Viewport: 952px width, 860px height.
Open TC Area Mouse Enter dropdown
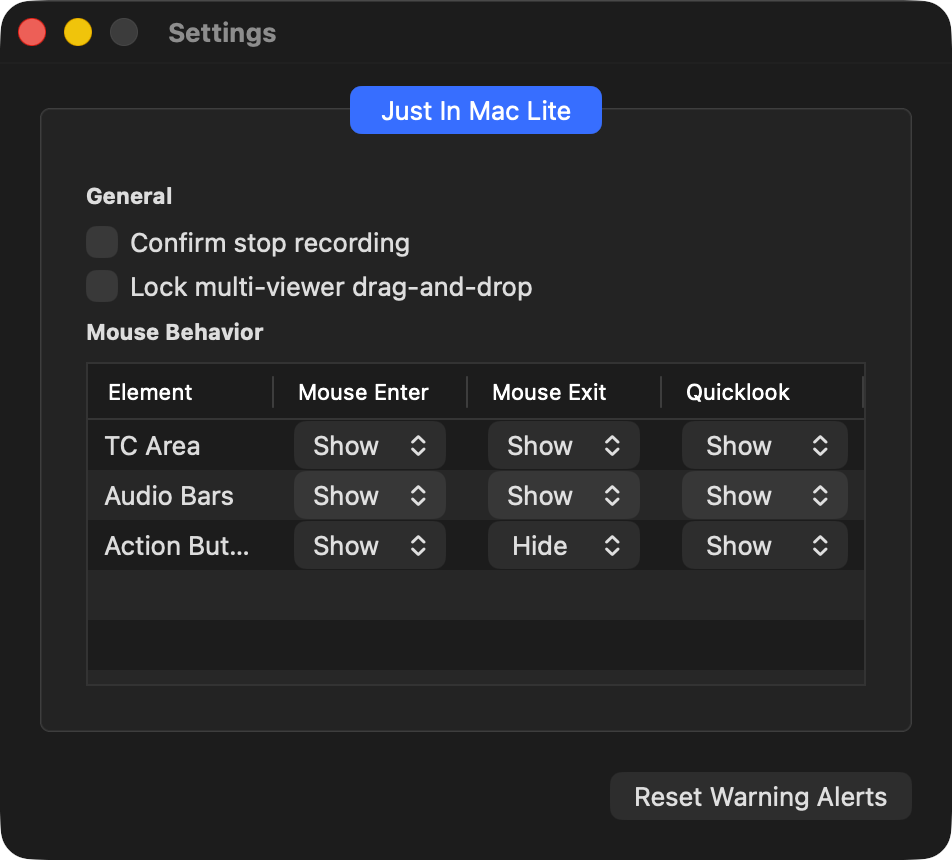pos(370,445)
